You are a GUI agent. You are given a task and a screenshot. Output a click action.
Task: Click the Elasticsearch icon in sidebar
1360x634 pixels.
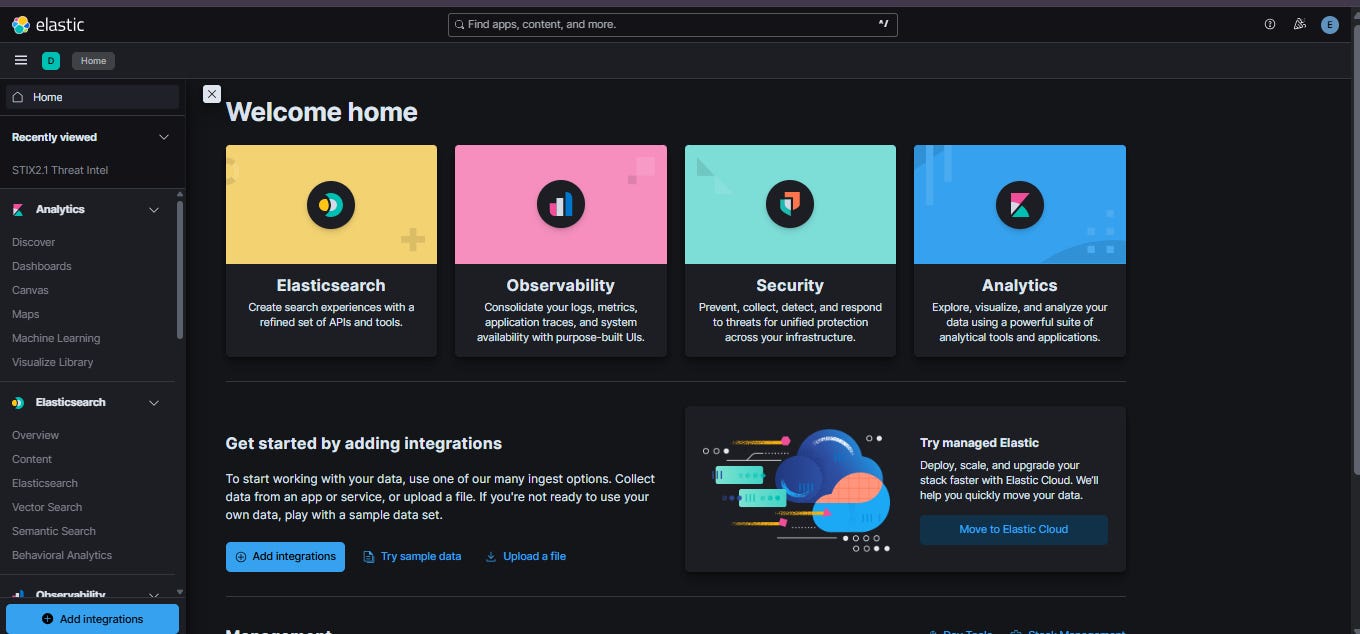(x=18, y=403)
